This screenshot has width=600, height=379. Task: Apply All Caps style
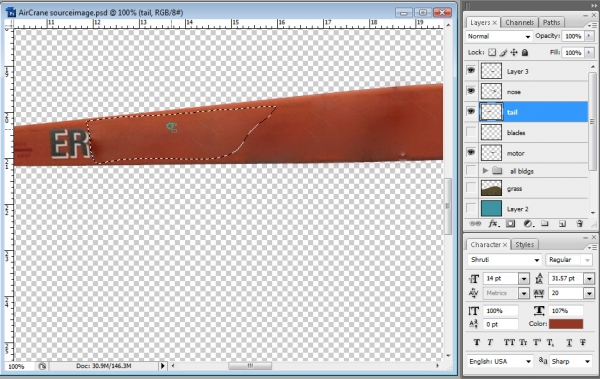pyautogui.click(x=509, y=342)
